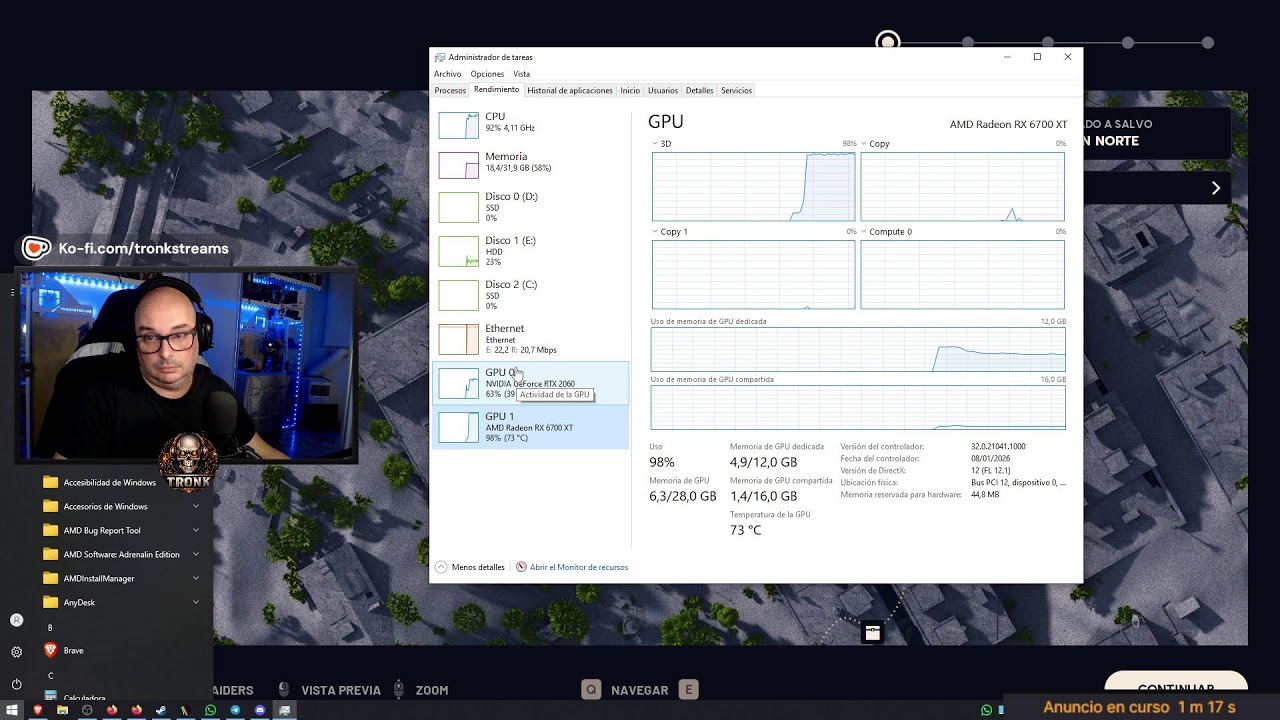Viewport: 1280px width, 720px height.
Task: Click dedicated GPU memory usage graph
Action: click(x=858, y=349)
